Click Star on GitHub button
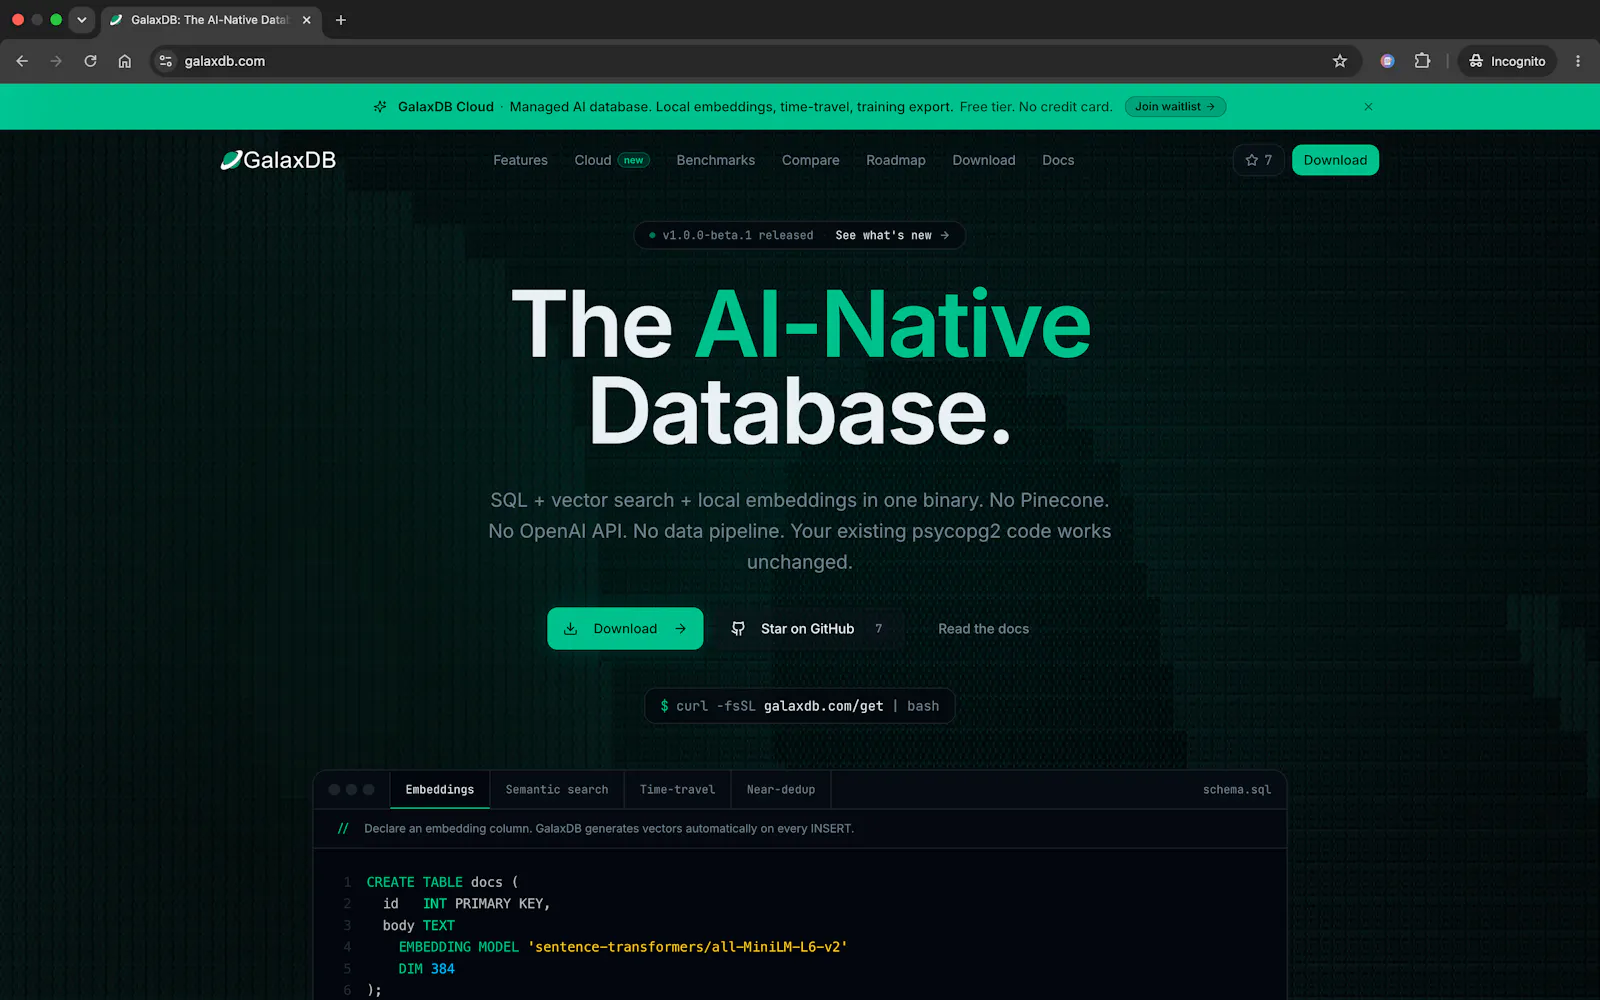The height and width of the screenshot is (1000, 1600). (808, 629)
